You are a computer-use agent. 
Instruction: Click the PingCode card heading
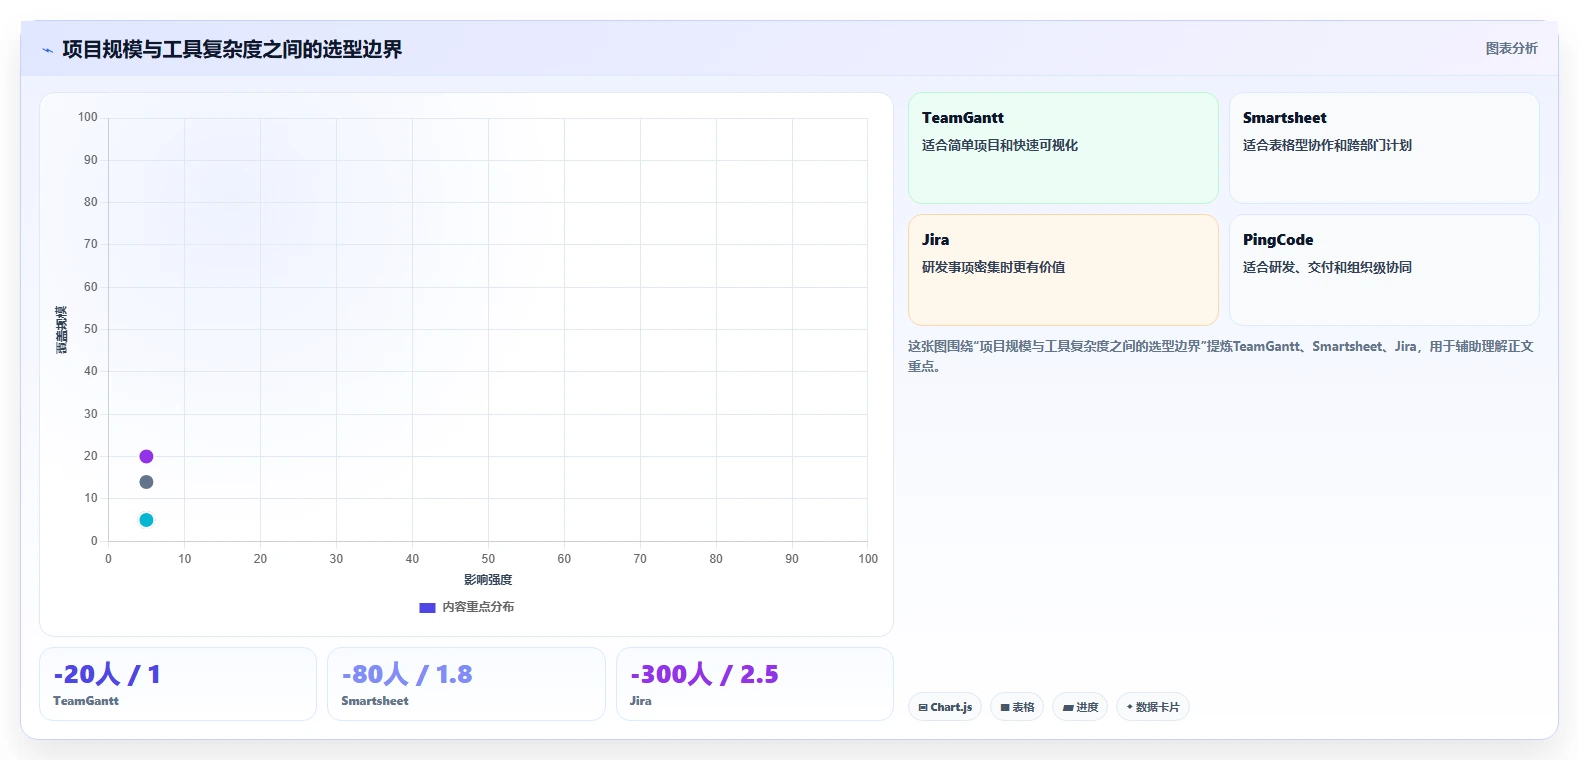[1278, 240]
